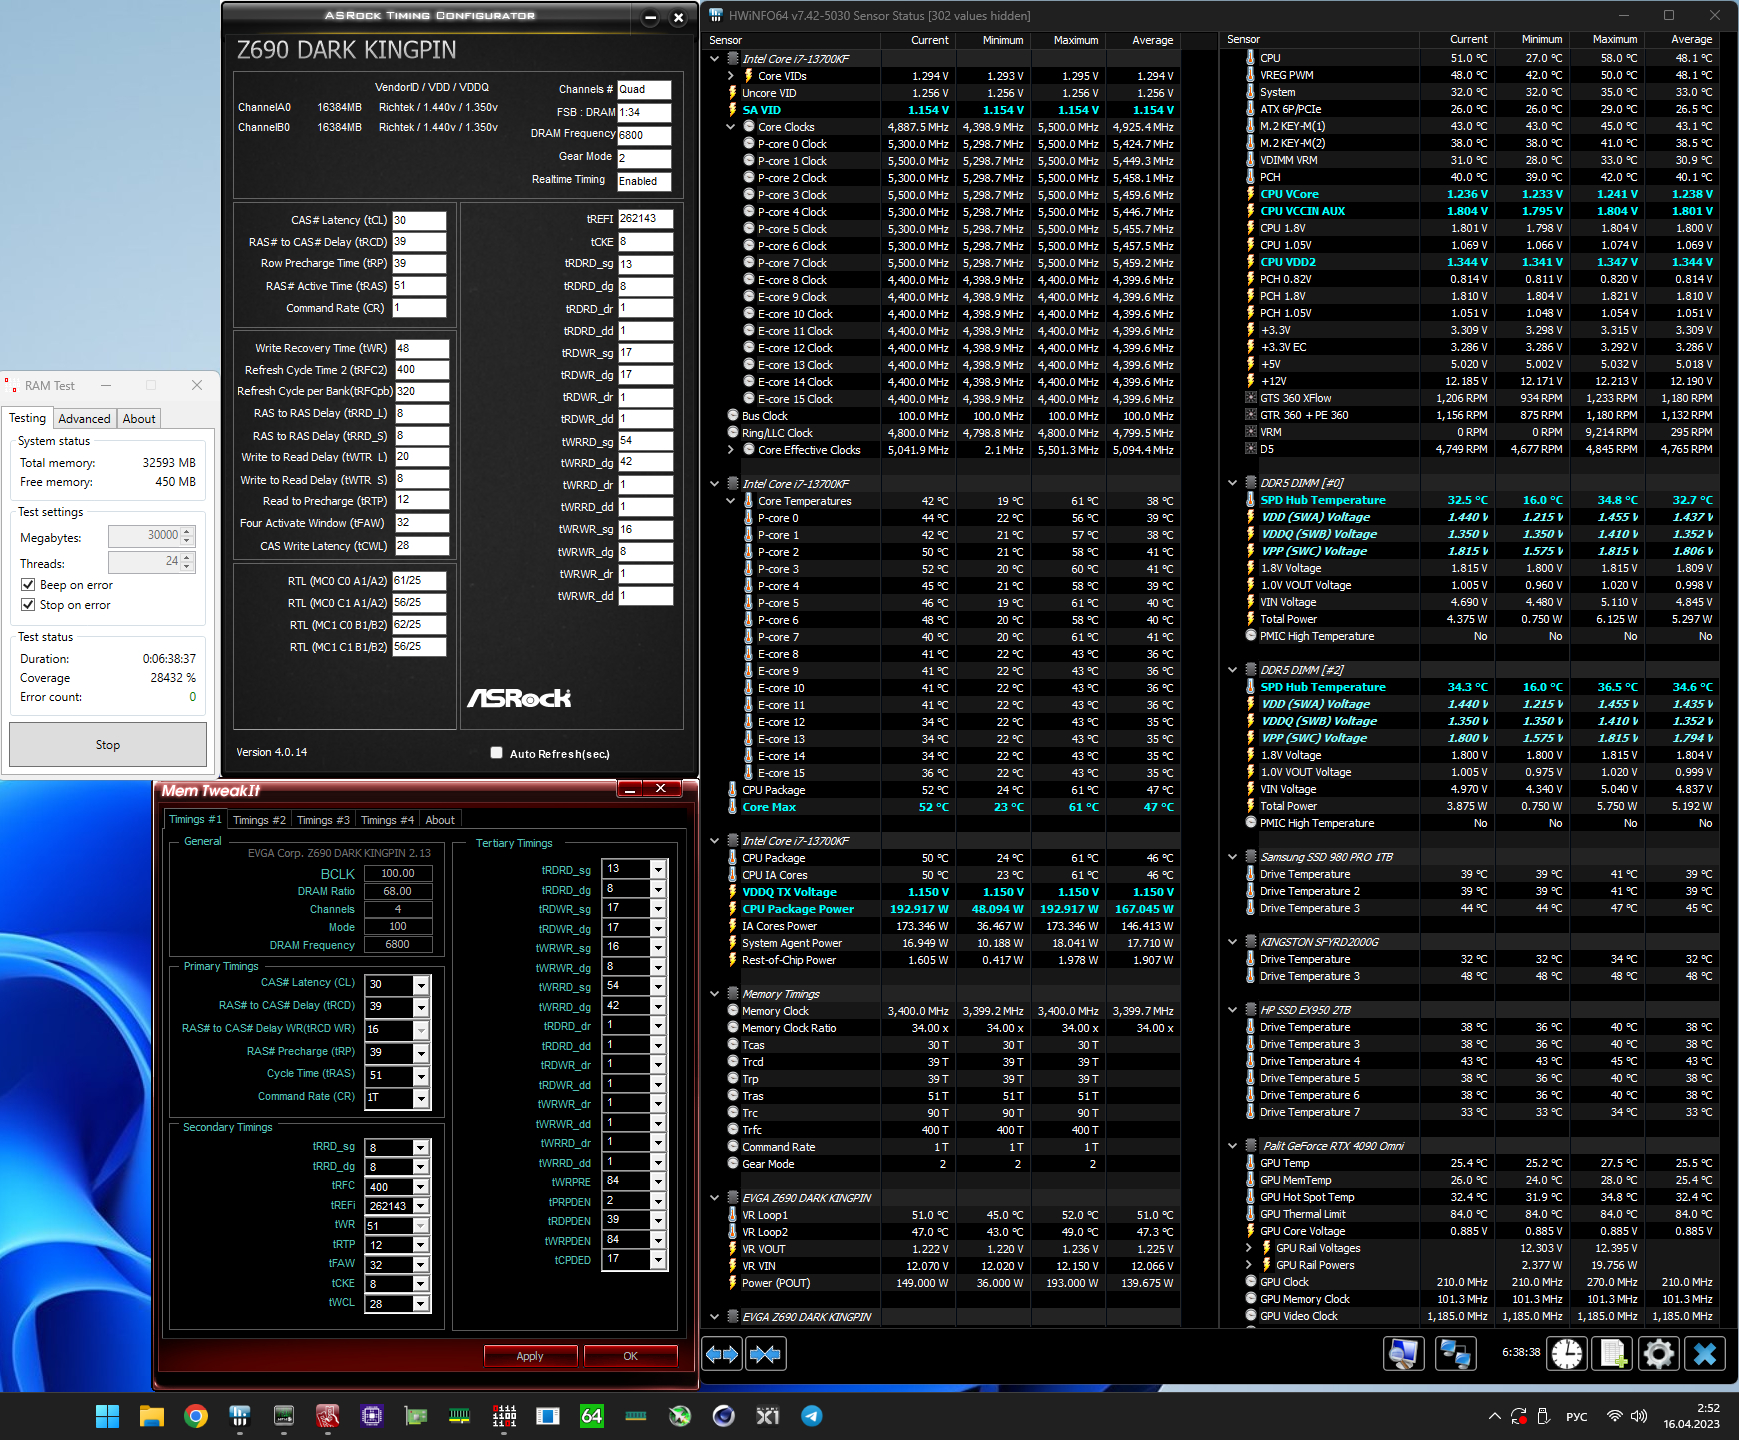Open HWiNFO taskbar icon
The image size is (1739, 1440).
click(239, 1416)
